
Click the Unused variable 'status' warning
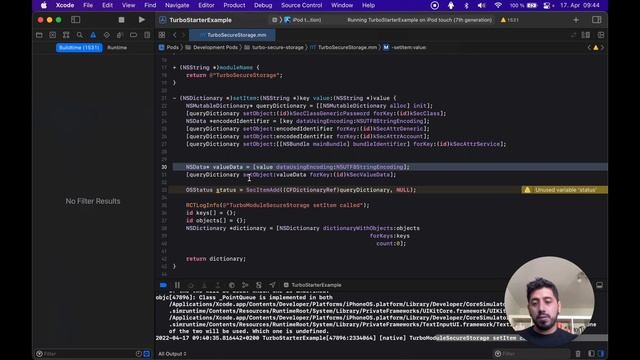click(x=565, y=190)
